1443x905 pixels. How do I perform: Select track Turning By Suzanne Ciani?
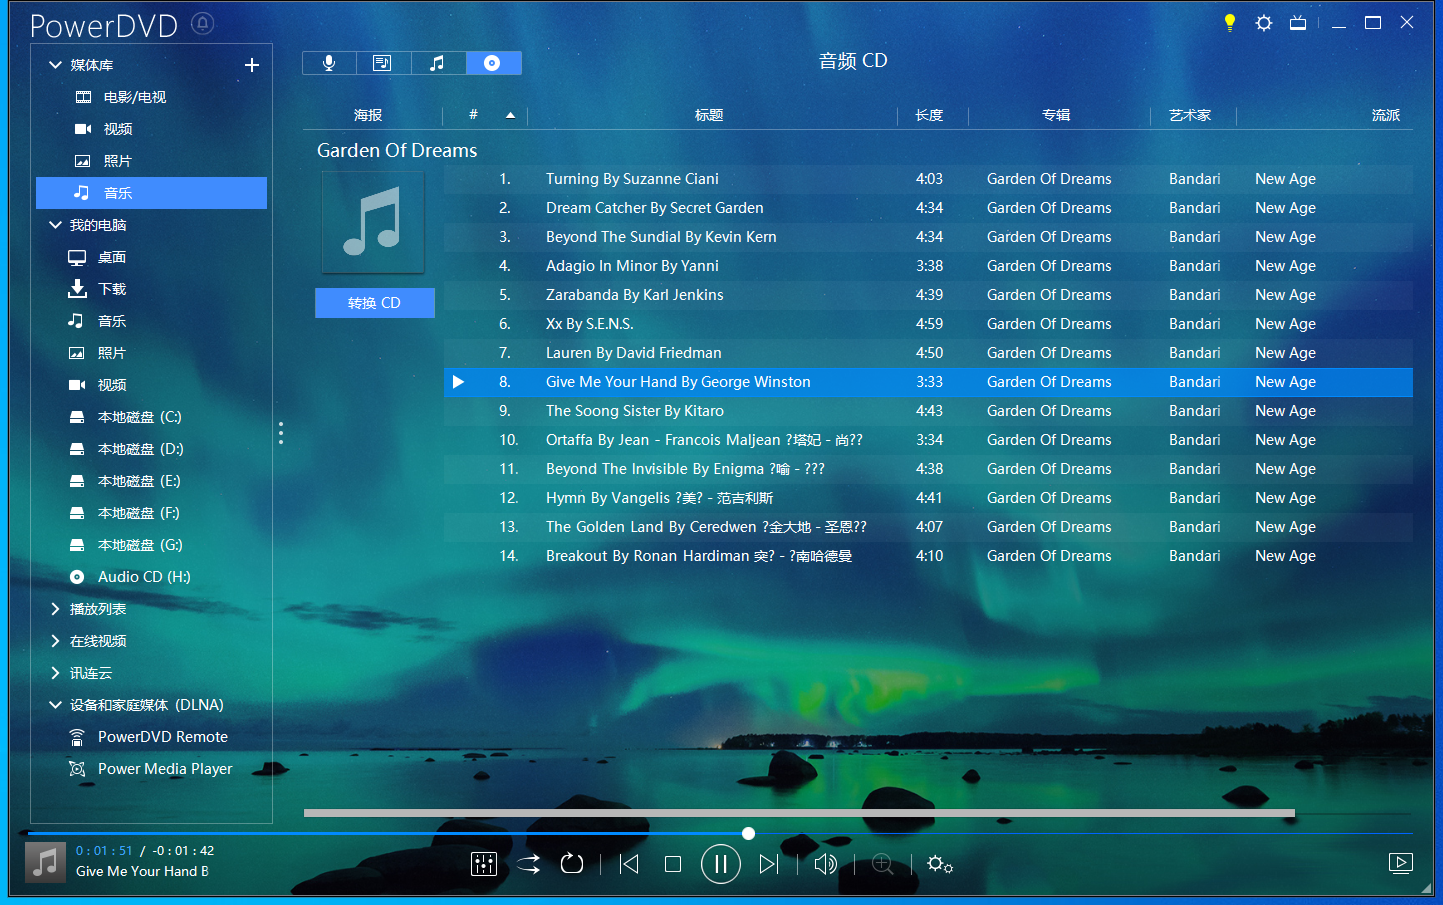point(928,179)
